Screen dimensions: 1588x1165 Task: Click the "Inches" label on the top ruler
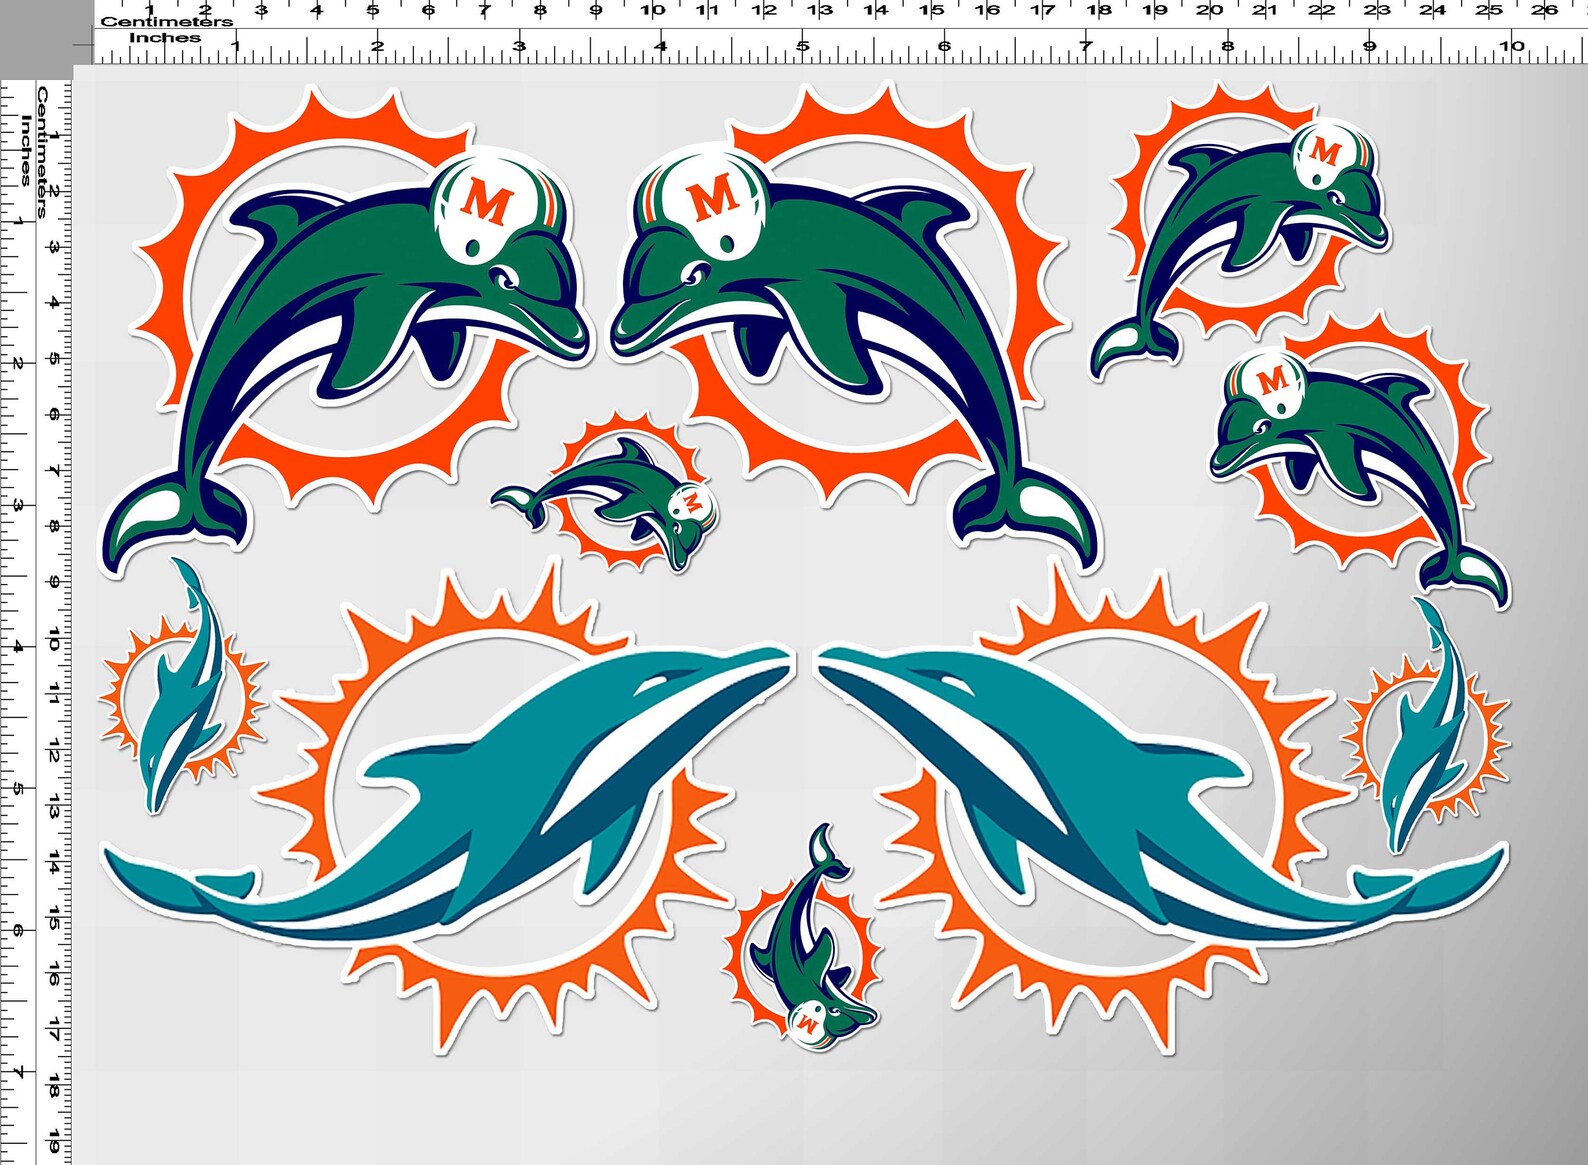pyautogui.click(x=165, y=38)
